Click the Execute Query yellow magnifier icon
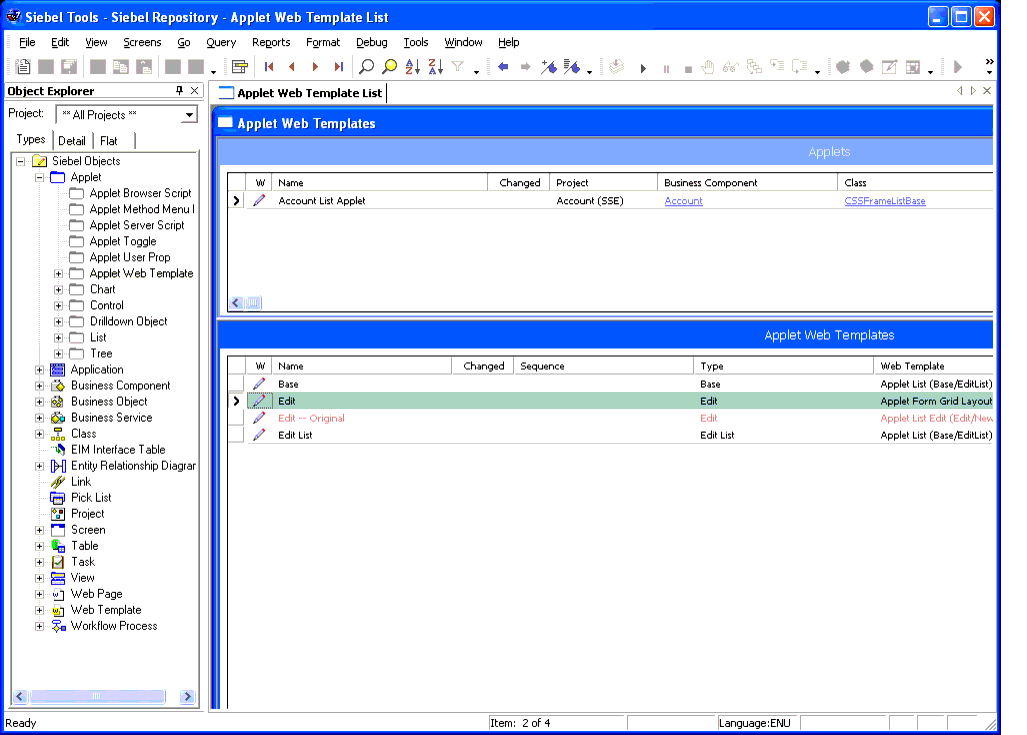 tap(390, 67)
